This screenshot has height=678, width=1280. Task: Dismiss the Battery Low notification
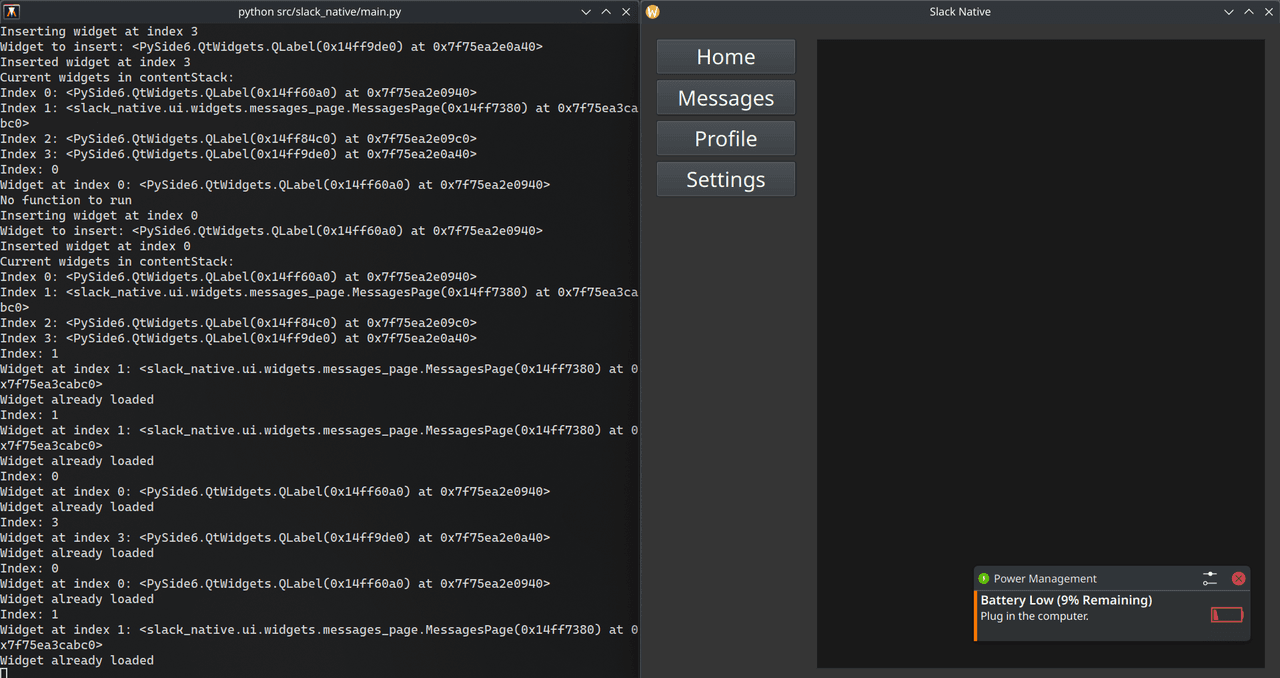1238,578
